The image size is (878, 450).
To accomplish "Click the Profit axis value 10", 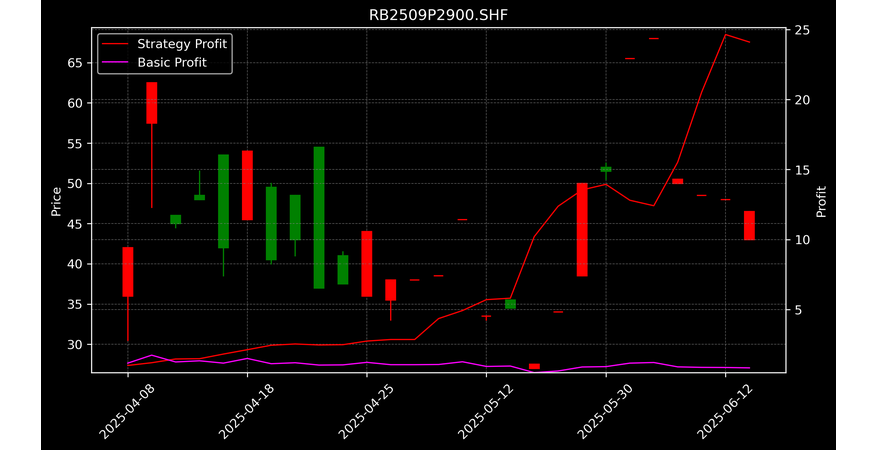I will pos(801,240).
